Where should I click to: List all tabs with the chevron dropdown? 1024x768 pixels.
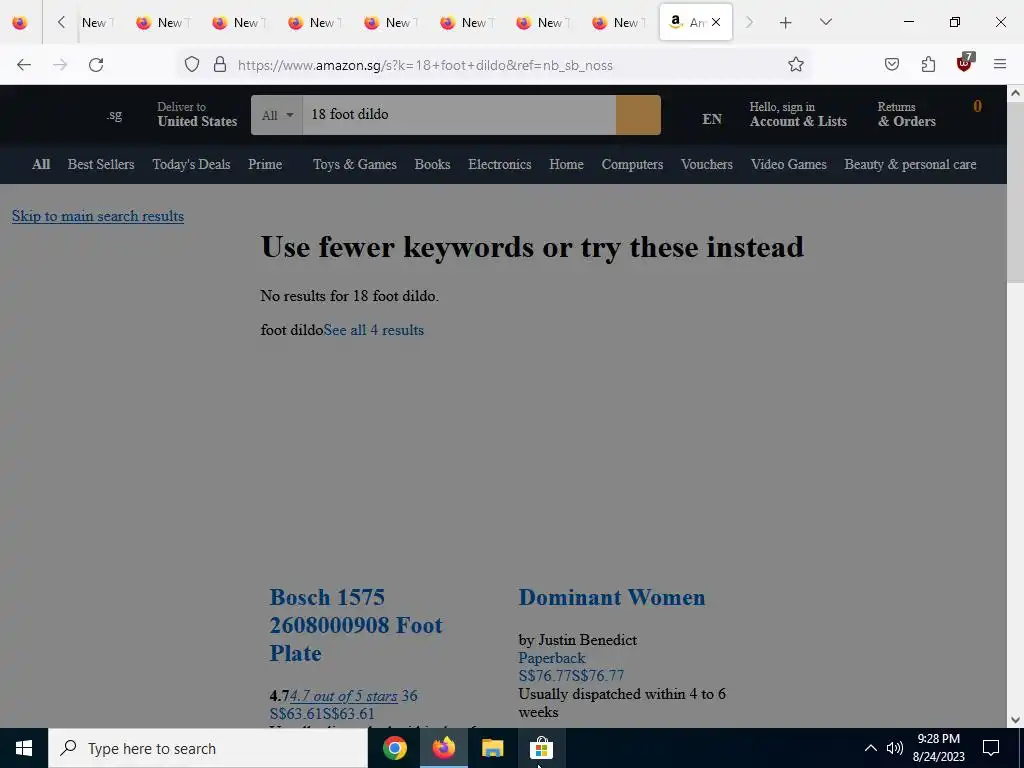click(825, 22)
